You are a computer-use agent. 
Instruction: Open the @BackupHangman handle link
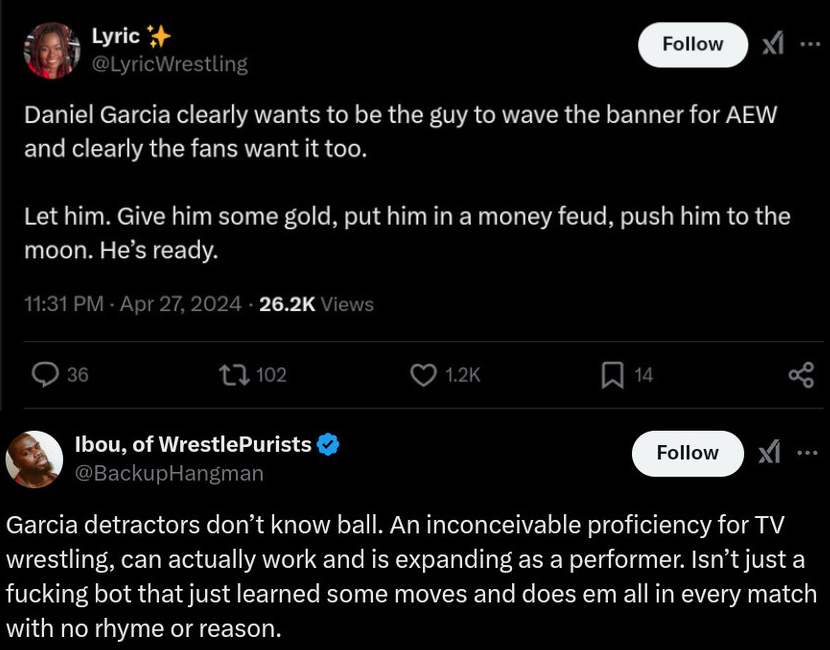pos(169,473)
